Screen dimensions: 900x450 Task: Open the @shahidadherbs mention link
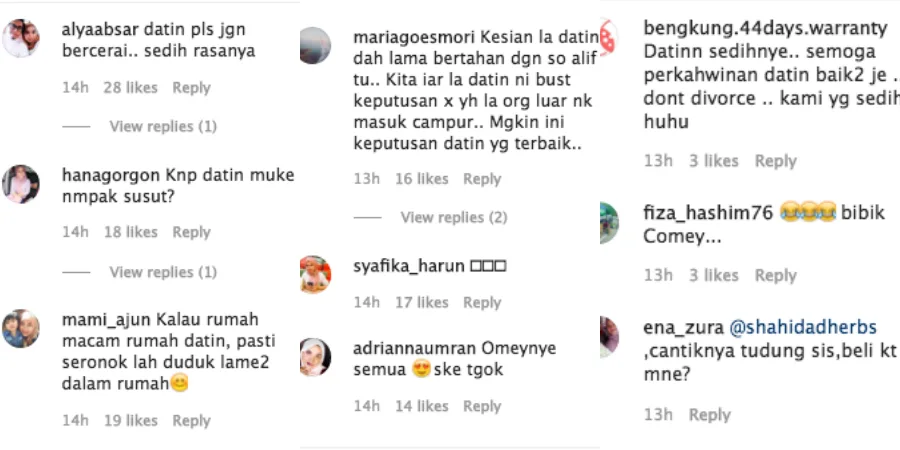pyautogui.click(x=803, y=328)
